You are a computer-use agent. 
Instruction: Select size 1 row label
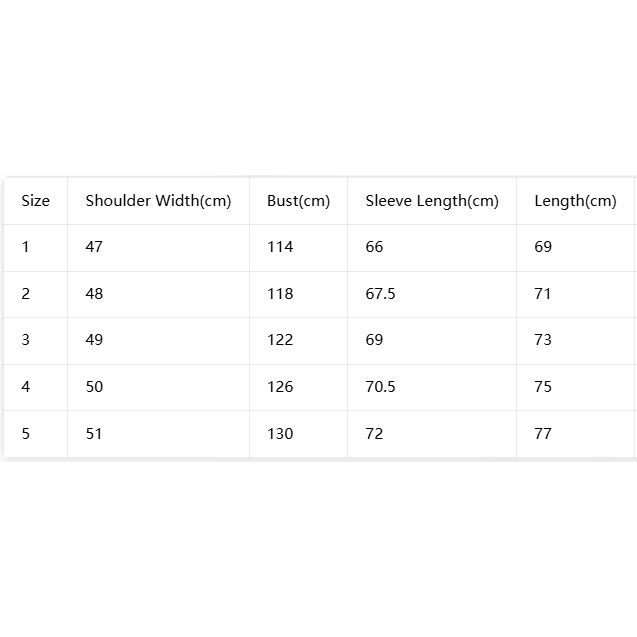click(25, 247)
